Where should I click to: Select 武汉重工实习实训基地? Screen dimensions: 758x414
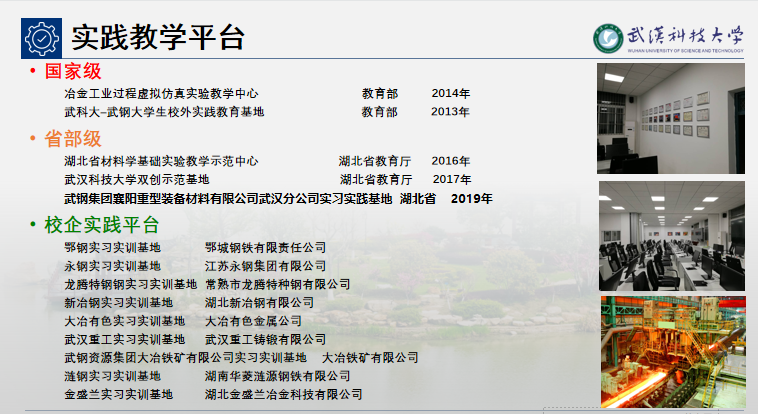point(125,340)
